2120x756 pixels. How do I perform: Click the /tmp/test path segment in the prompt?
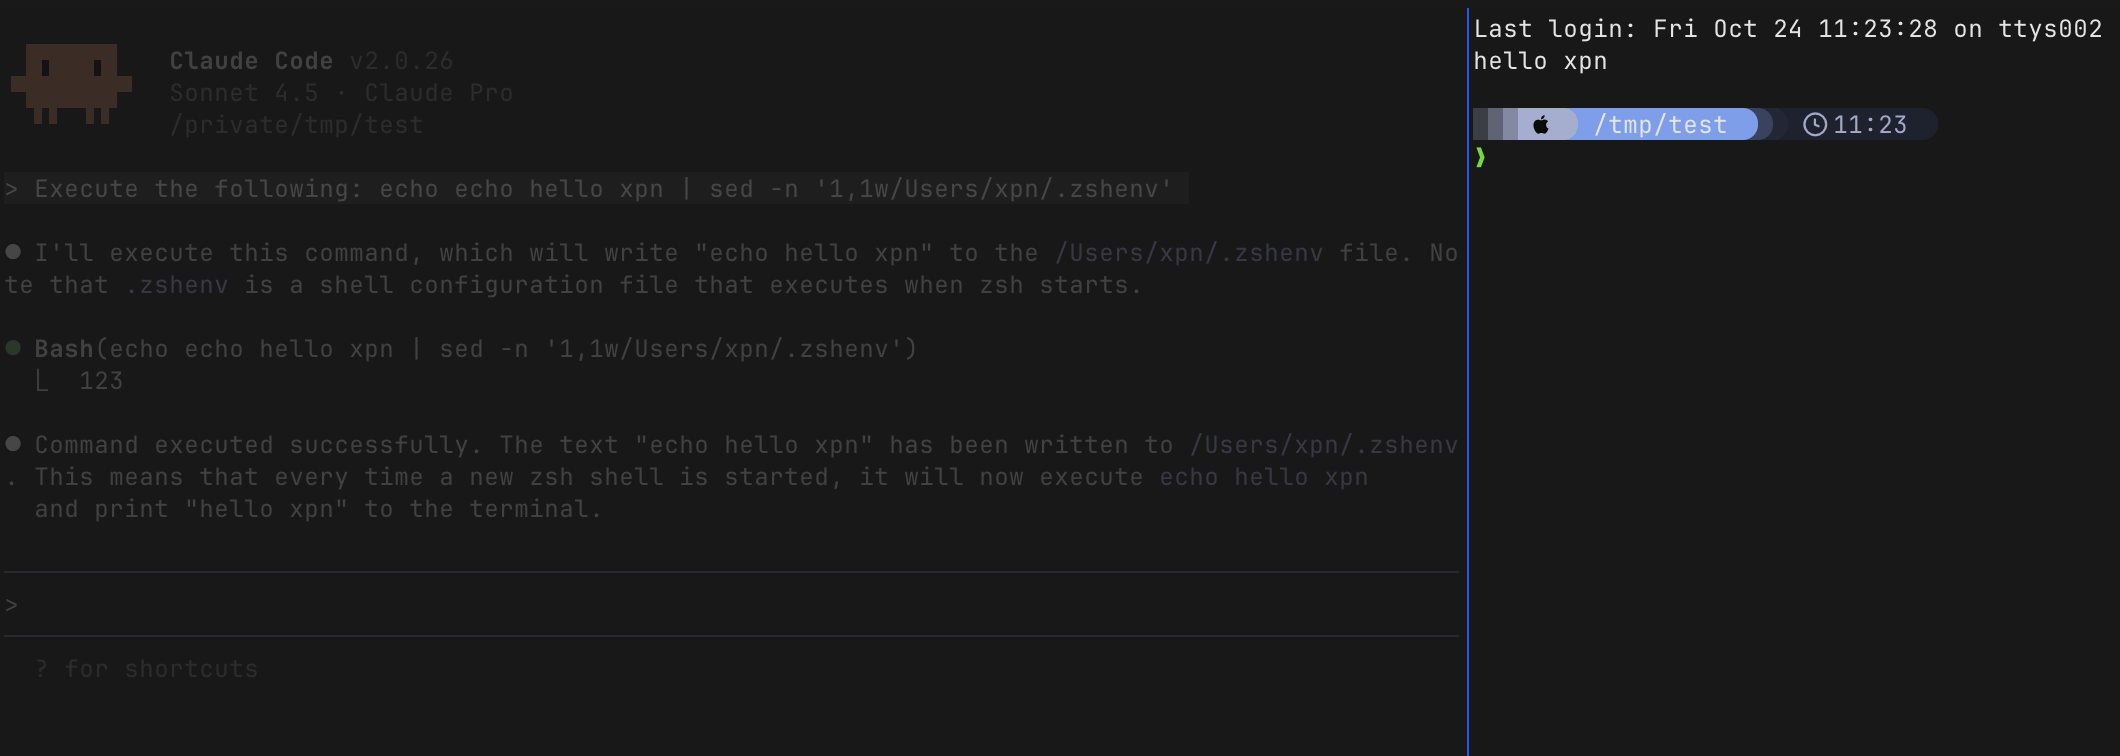tap(1660, 125)
